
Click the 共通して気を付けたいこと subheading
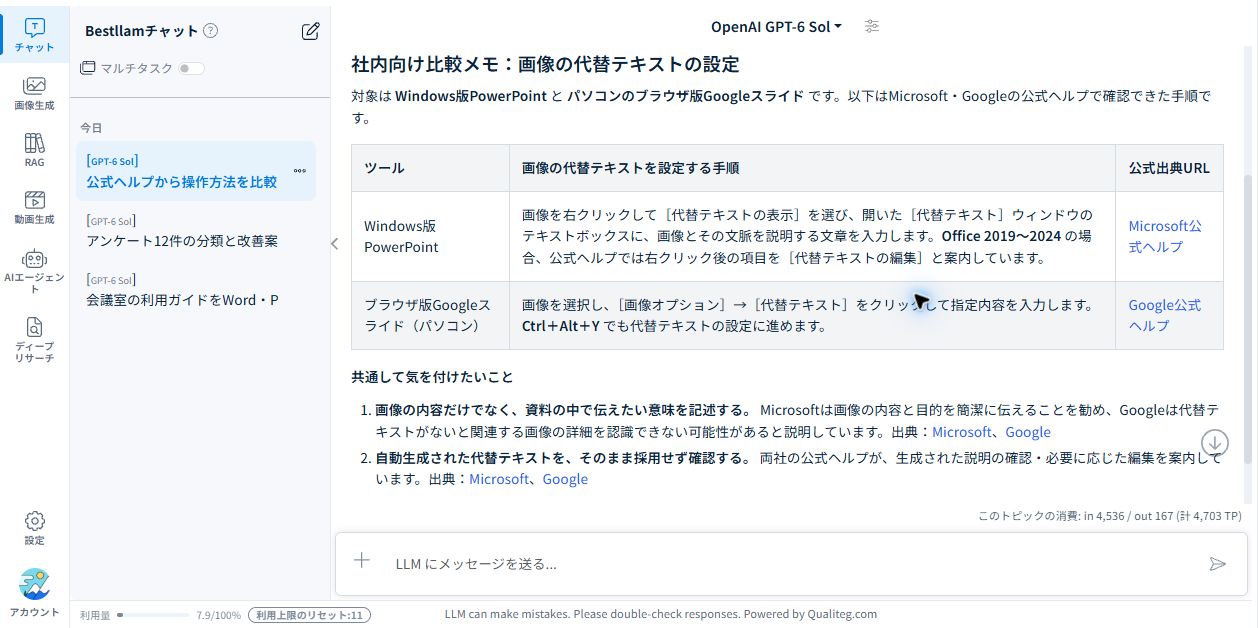click(x=432, y=377)
